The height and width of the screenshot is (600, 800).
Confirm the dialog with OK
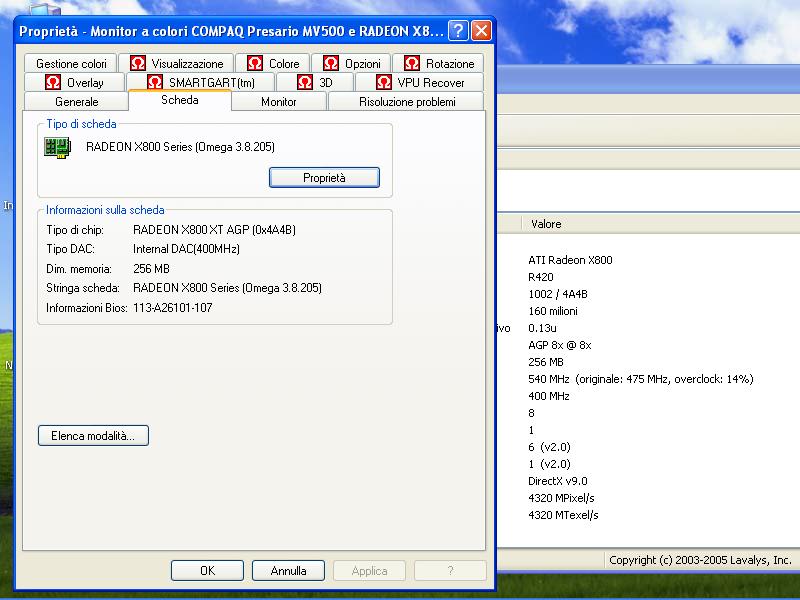coord(207,570)
